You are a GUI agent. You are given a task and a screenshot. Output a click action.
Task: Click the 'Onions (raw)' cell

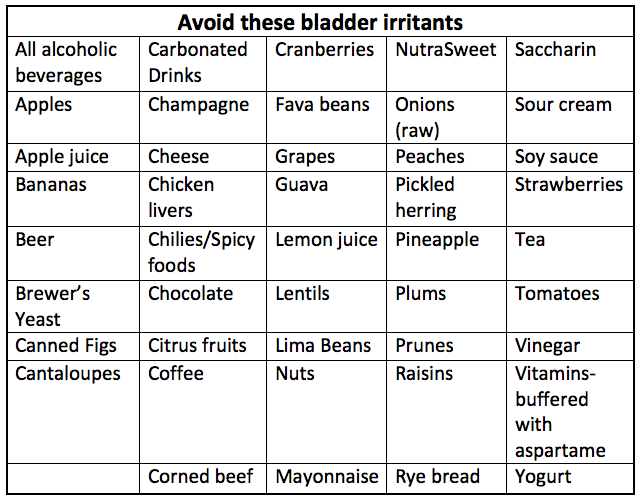point(425,117)
